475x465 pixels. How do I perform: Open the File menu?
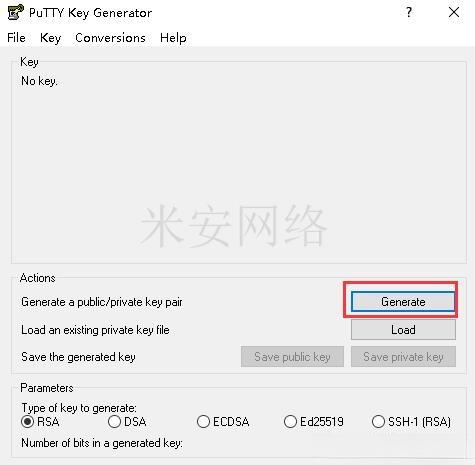click(16, 38)
